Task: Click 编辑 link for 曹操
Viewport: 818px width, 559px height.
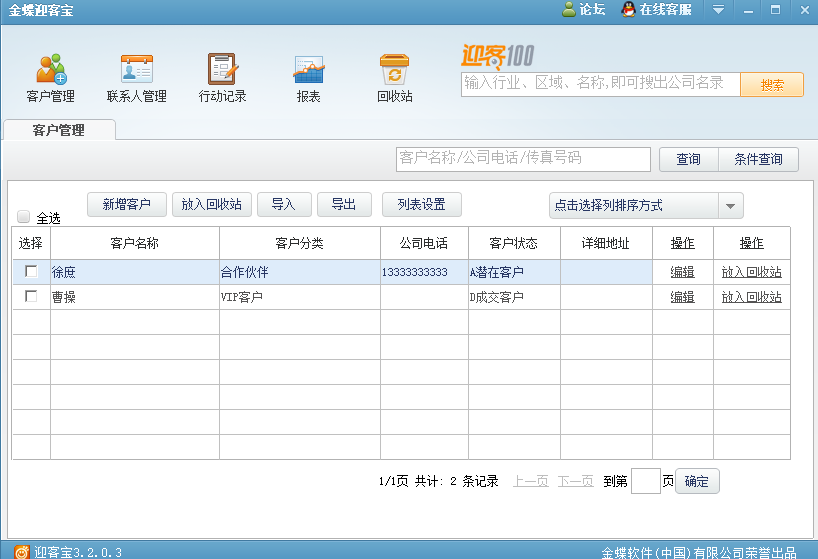Action: pos(682,297)
